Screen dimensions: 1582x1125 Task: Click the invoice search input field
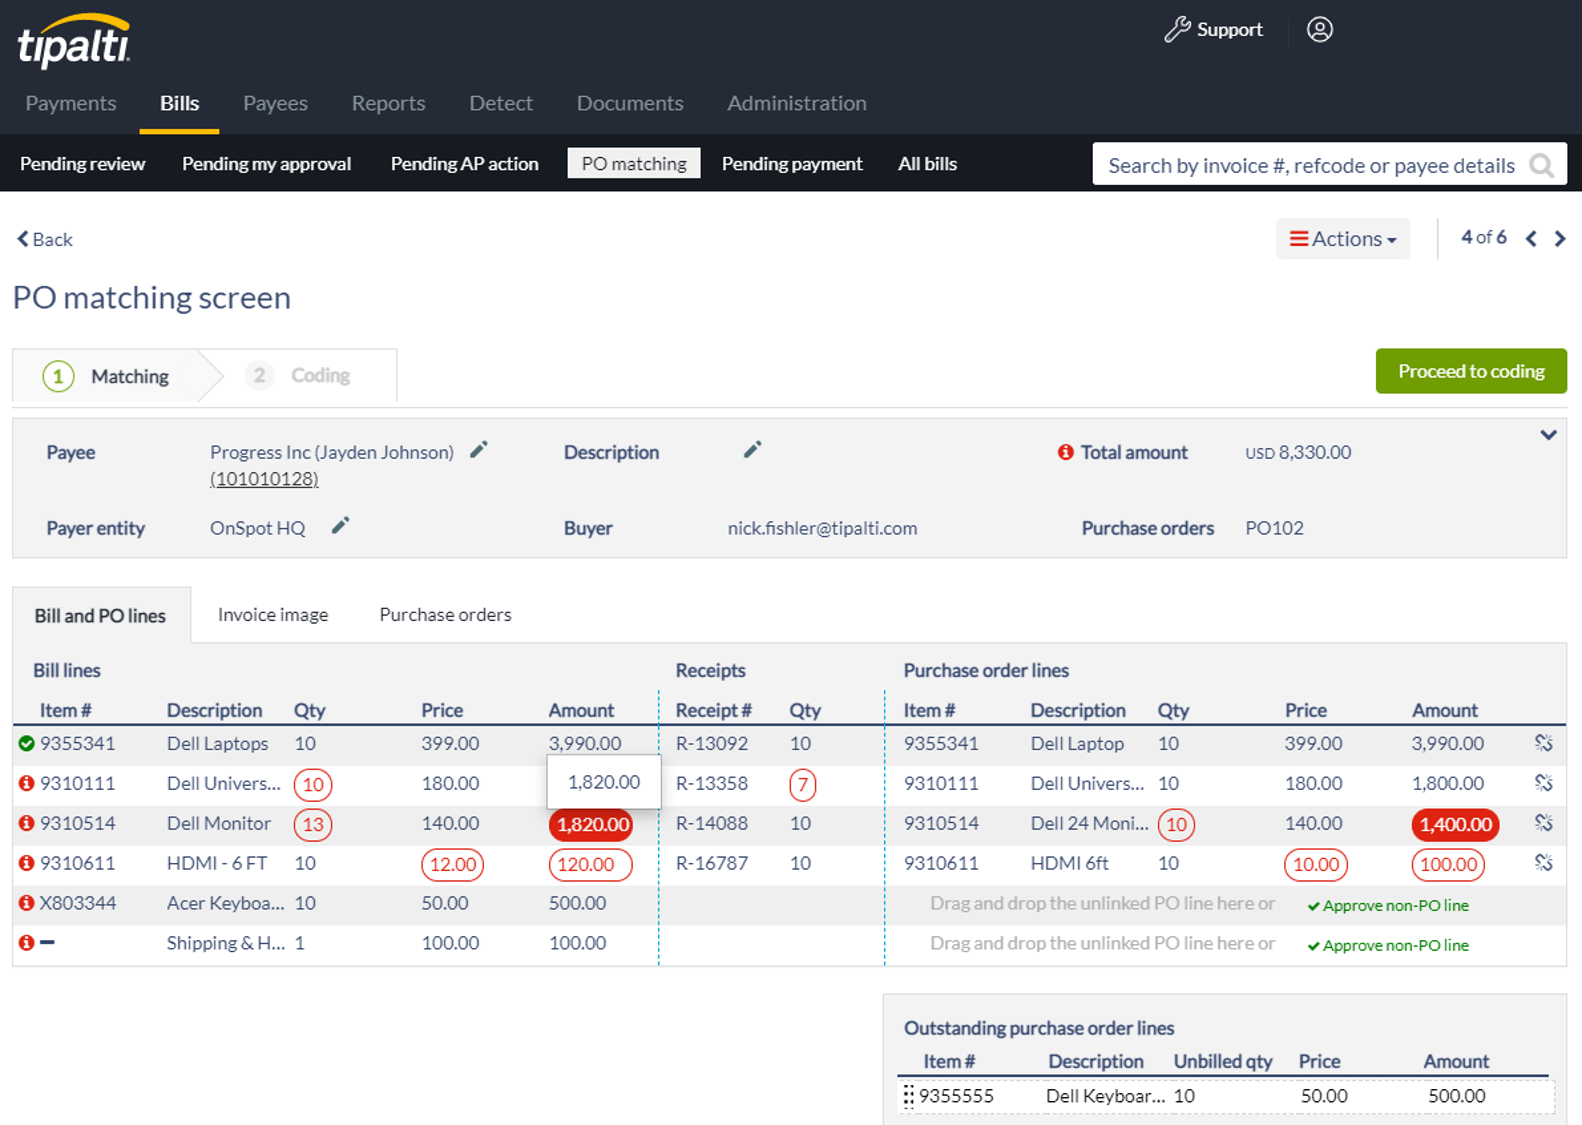click(1310, 165)
